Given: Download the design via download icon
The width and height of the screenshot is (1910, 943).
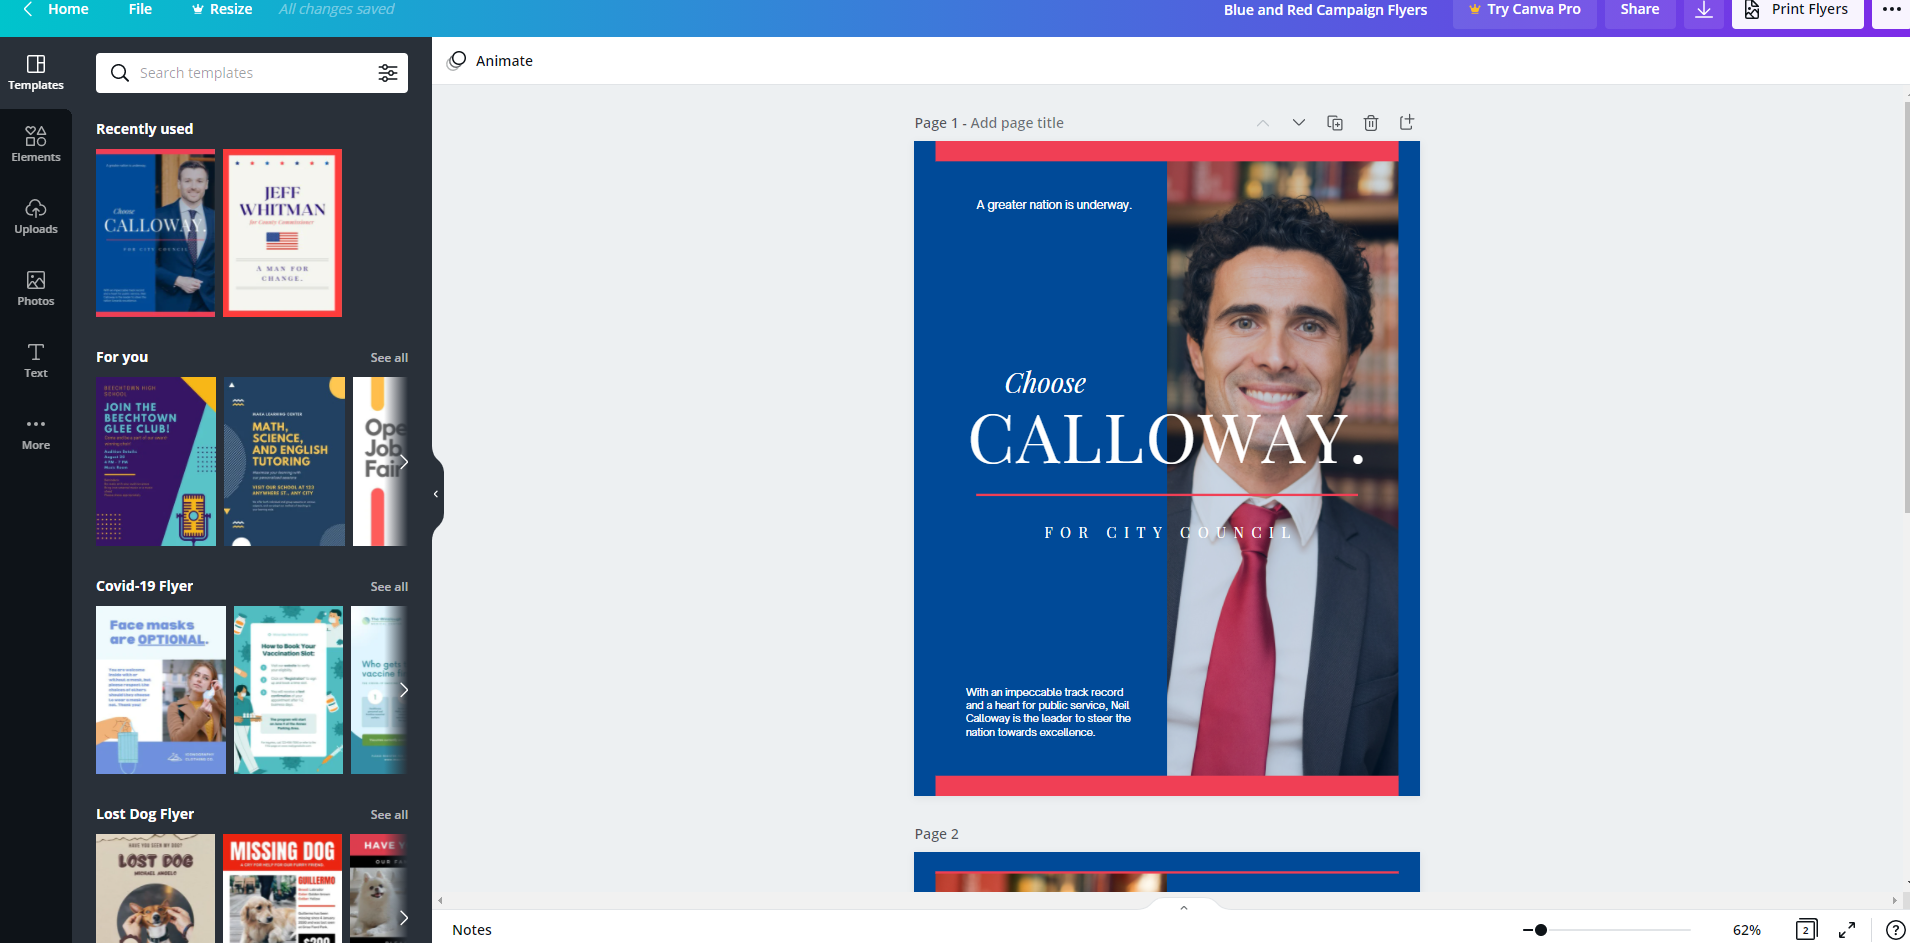Looking at the screenshot, I should [1704, 10].
